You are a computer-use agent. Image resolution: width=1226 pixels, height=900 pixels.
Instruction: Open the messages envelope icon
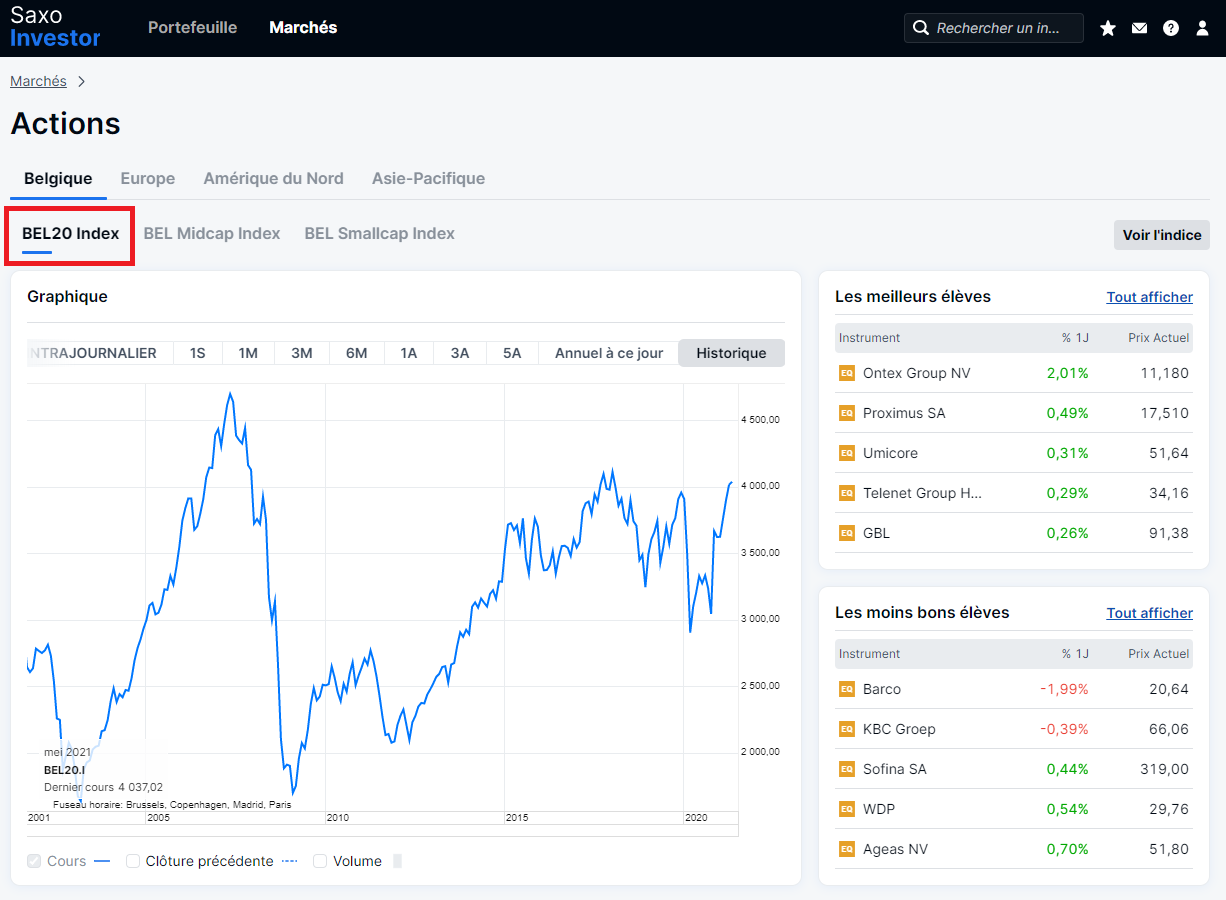(1139, 28)
